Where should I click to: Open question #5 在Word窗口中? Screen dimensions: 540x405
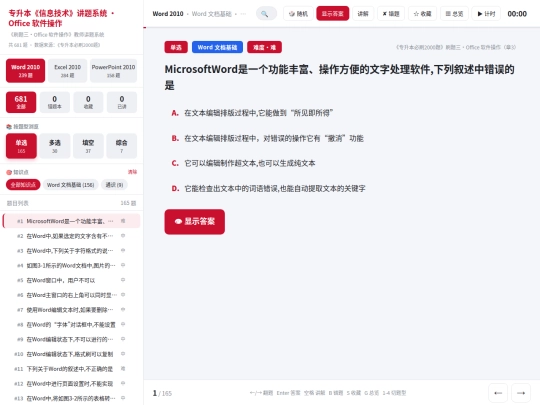click(71, 280)
